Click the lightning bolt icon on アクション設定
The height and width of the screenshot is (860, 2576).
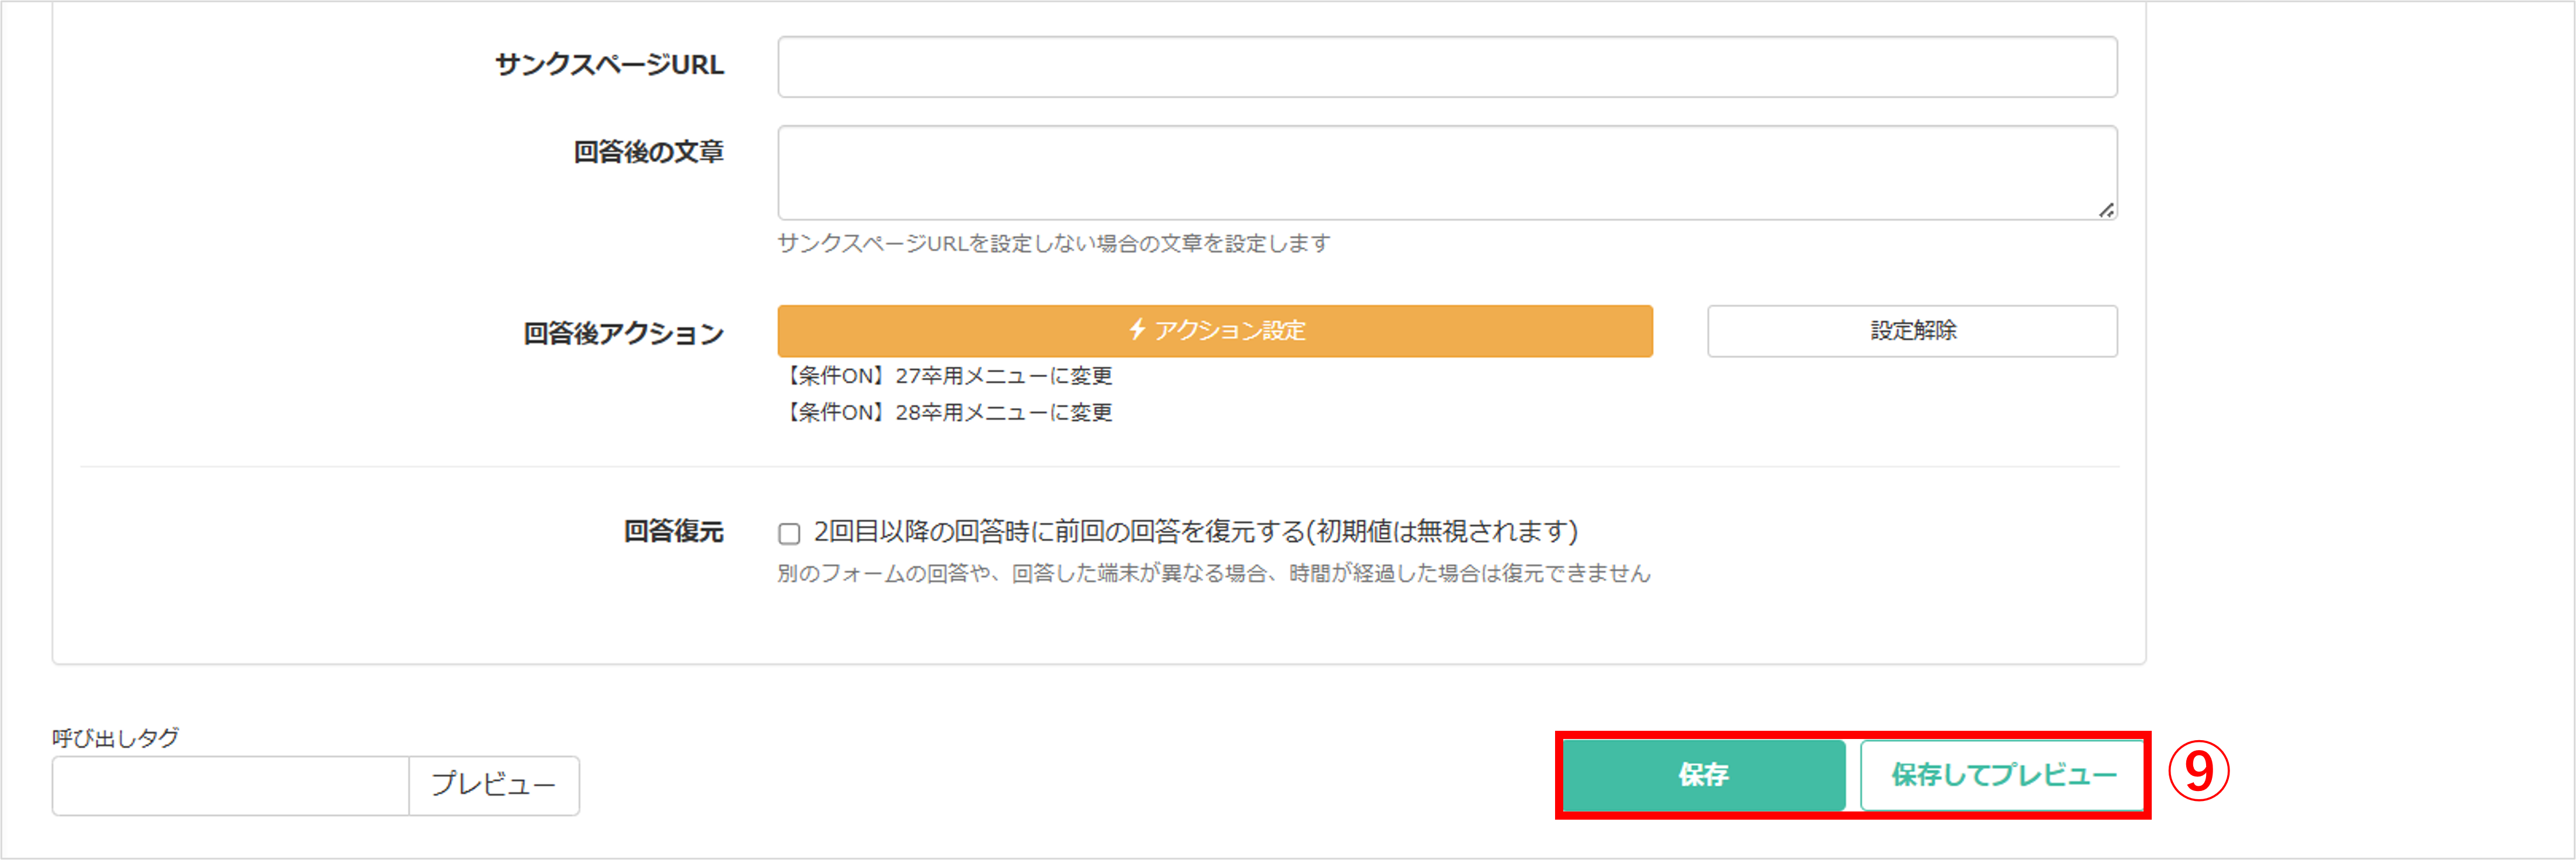1137,329
